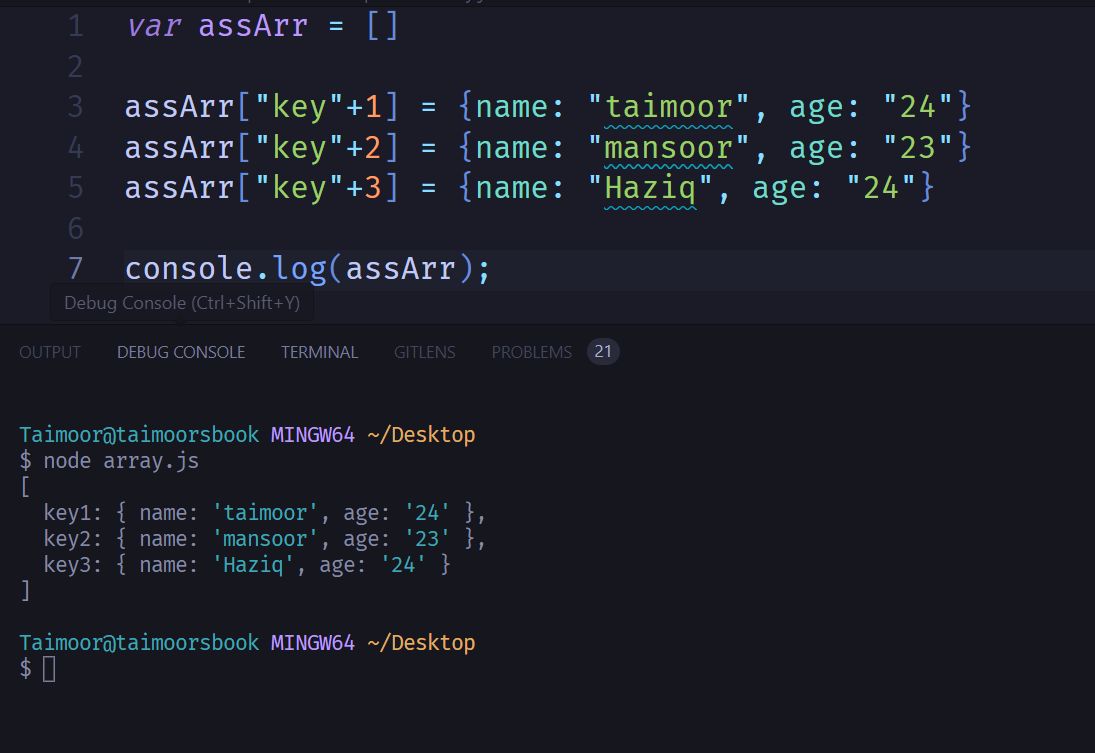Click line number 1 in the gutter
Viewport: 1095px width, 753px height.
(x=76, y=26)
